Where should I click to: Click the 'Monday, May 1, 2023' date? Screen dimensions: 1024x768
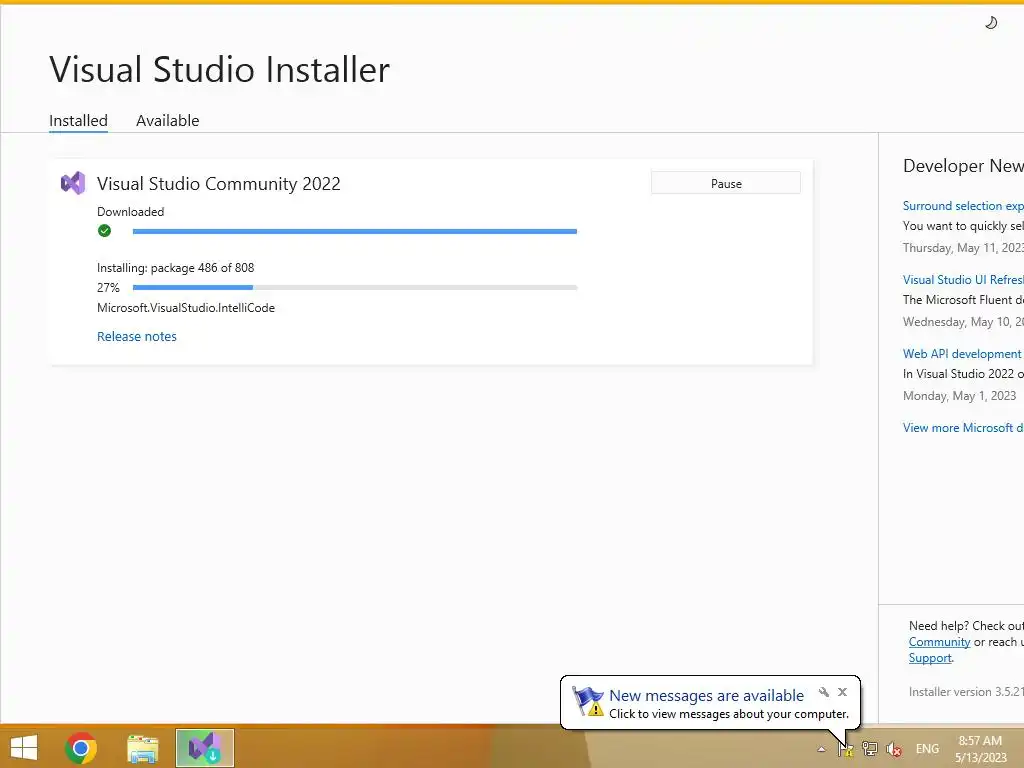coord(959,396)
